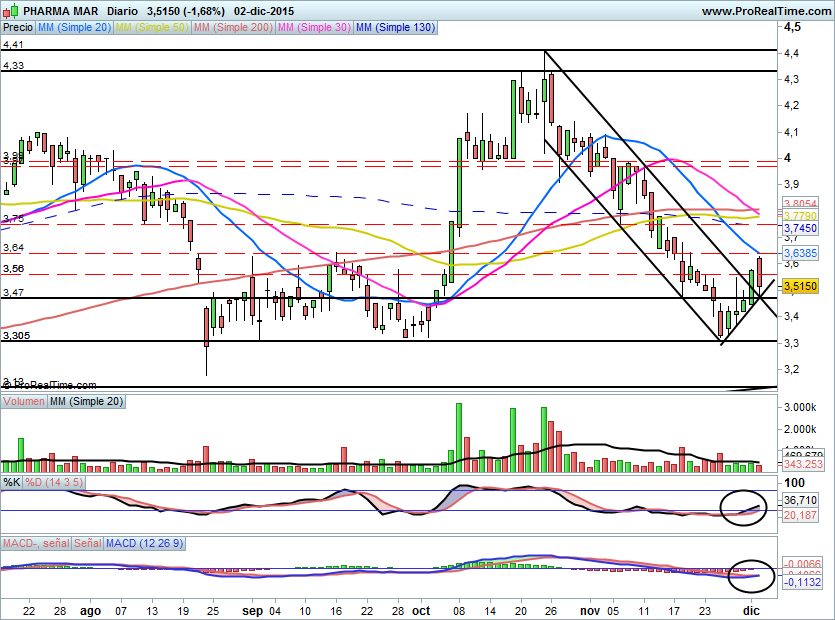The image size is (835, 620).
Task: Click the oct date axis label
Action: point(421,611)
